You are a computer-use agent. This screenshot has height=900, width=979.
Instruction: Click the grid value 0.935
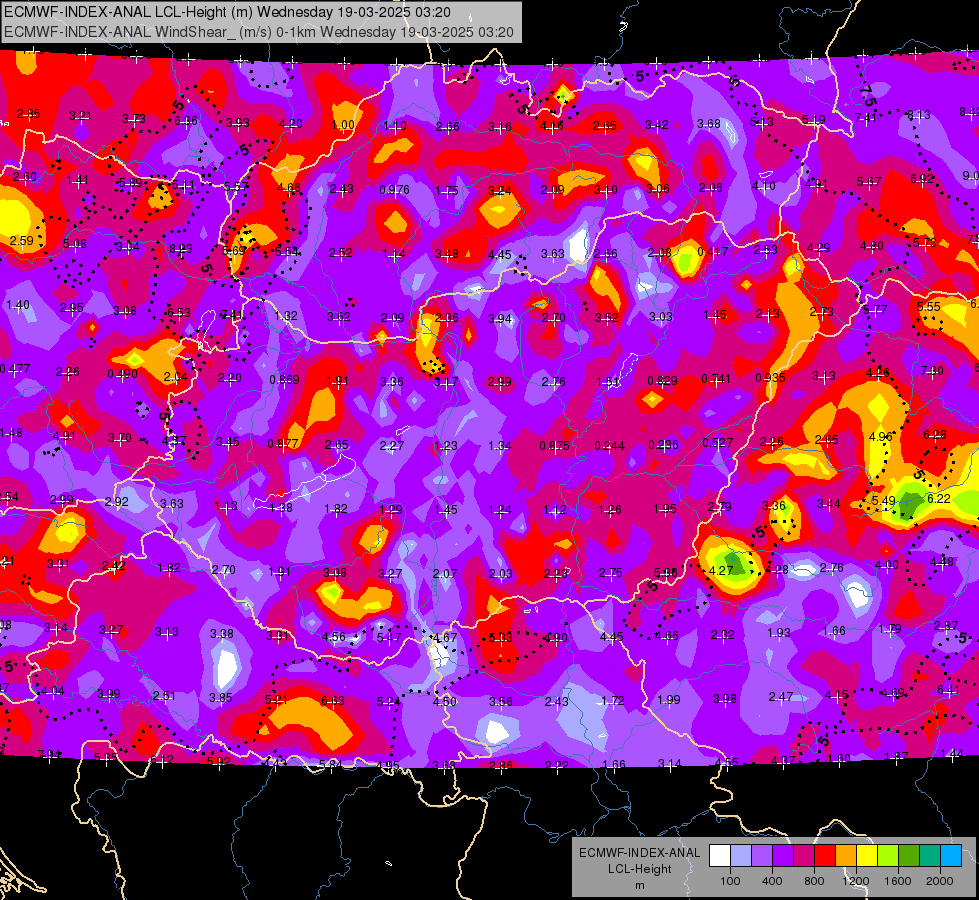(770, 377)
